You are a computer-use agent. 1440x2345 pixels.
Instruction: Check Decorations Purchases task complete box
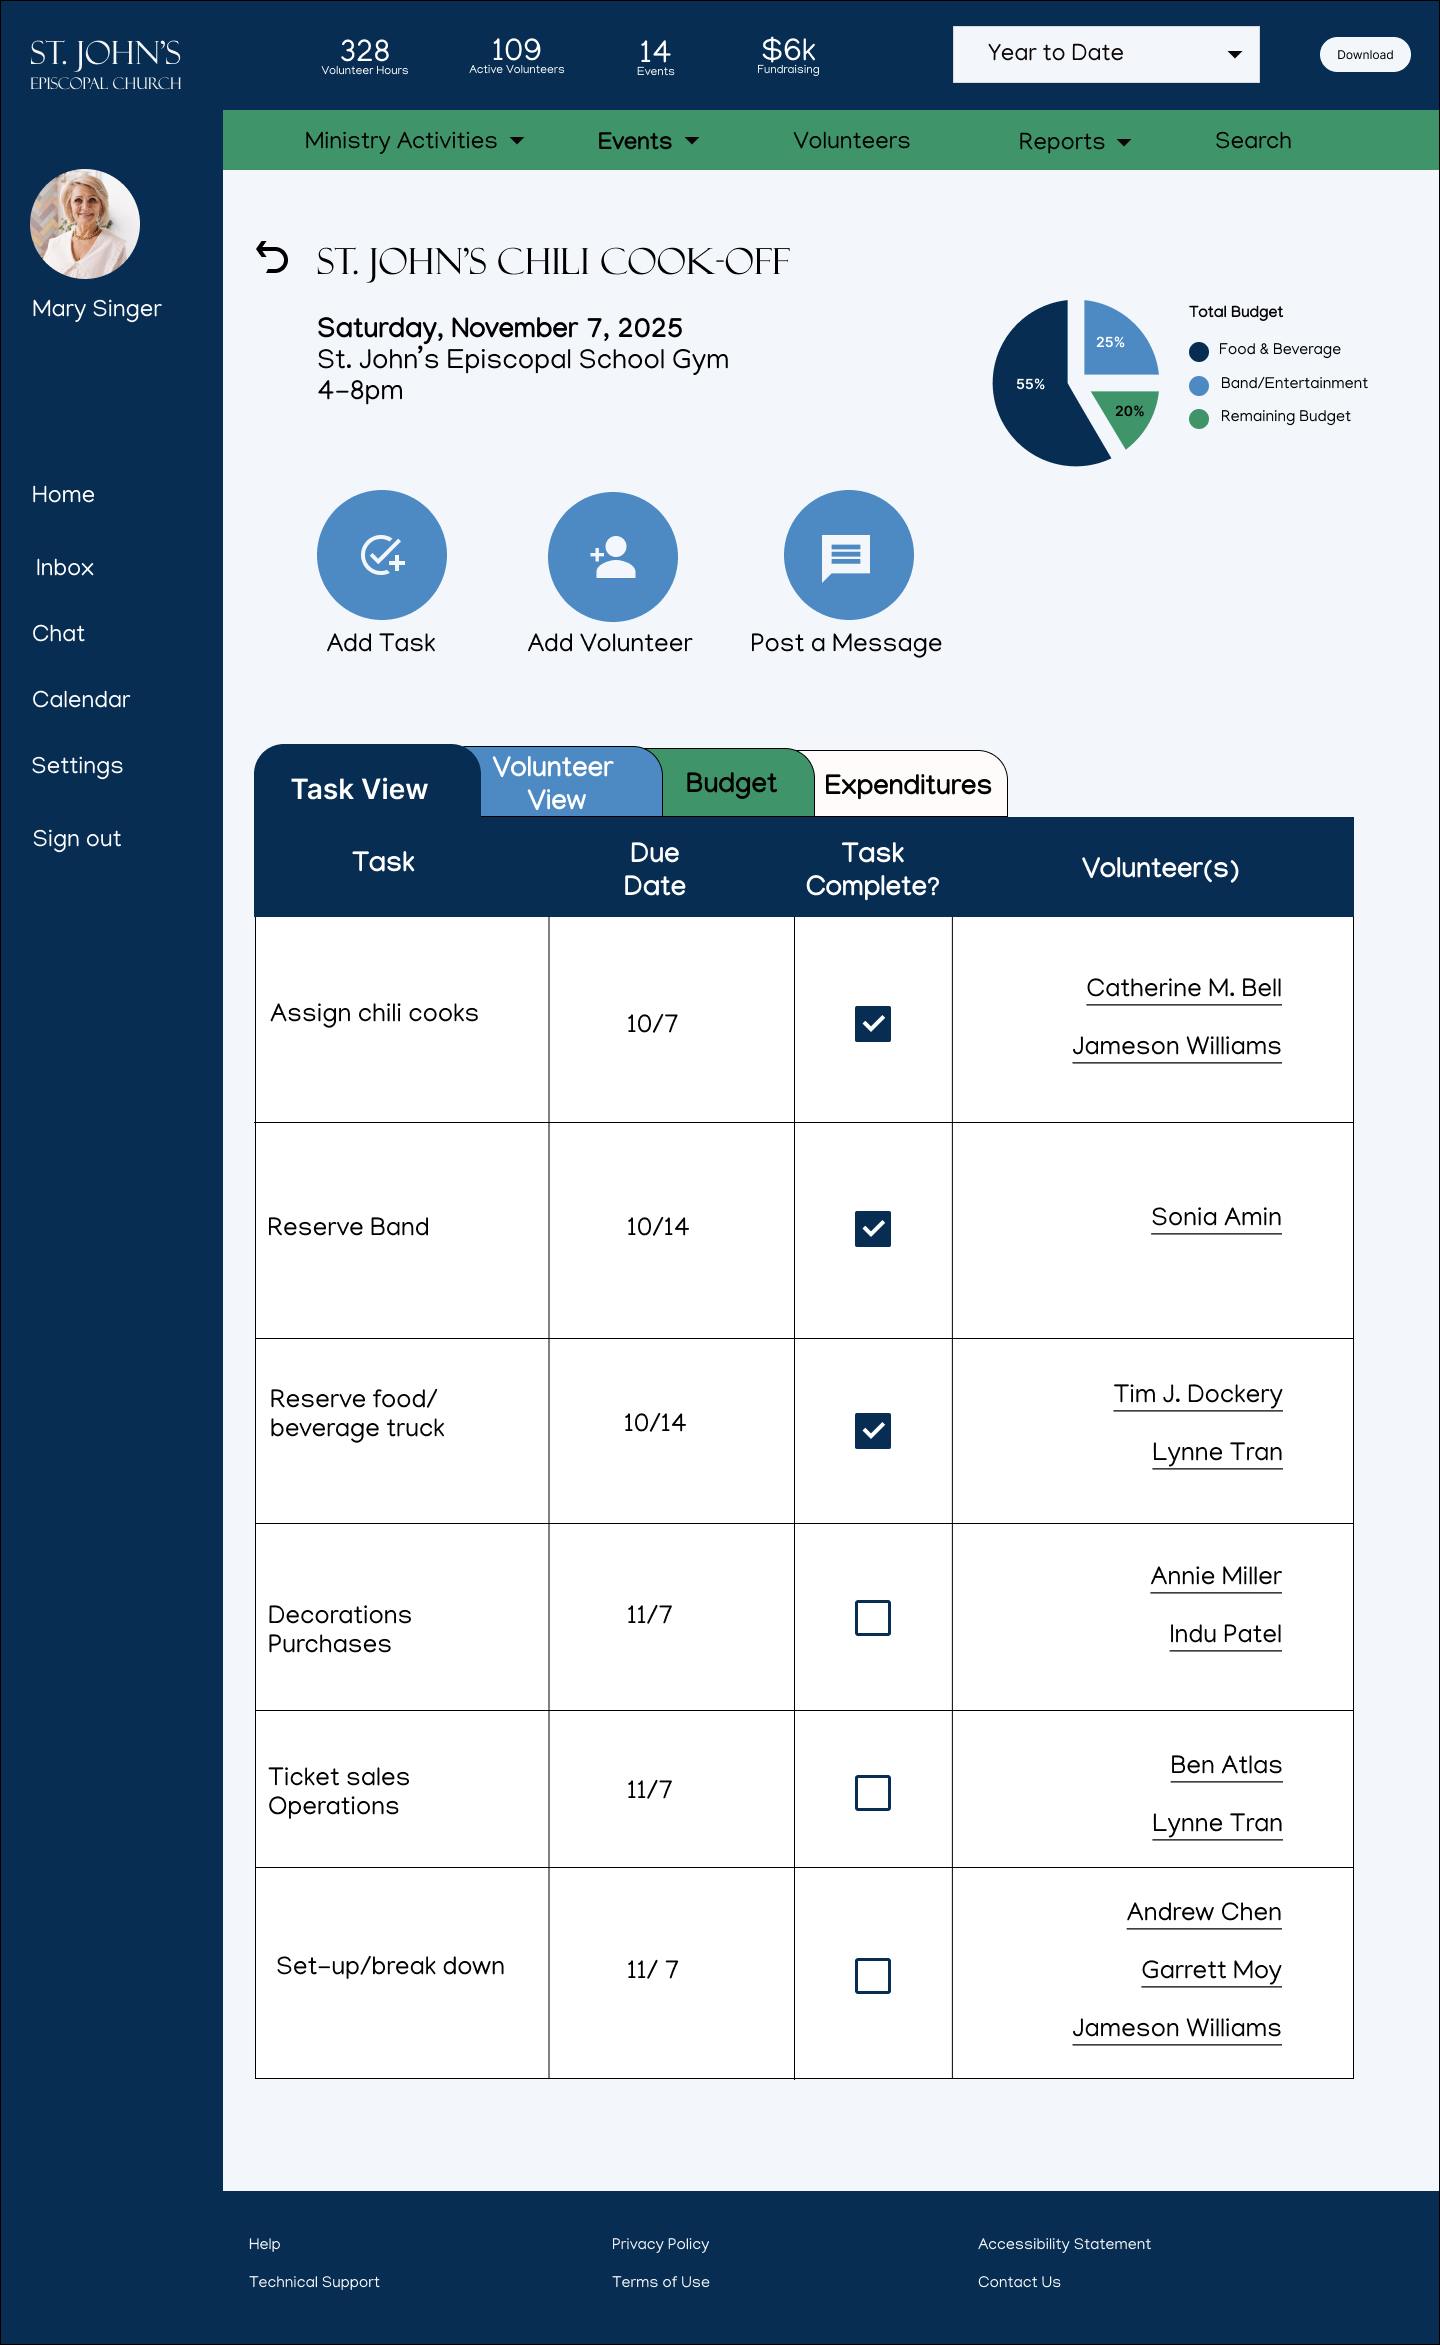tap(873, 1618)
